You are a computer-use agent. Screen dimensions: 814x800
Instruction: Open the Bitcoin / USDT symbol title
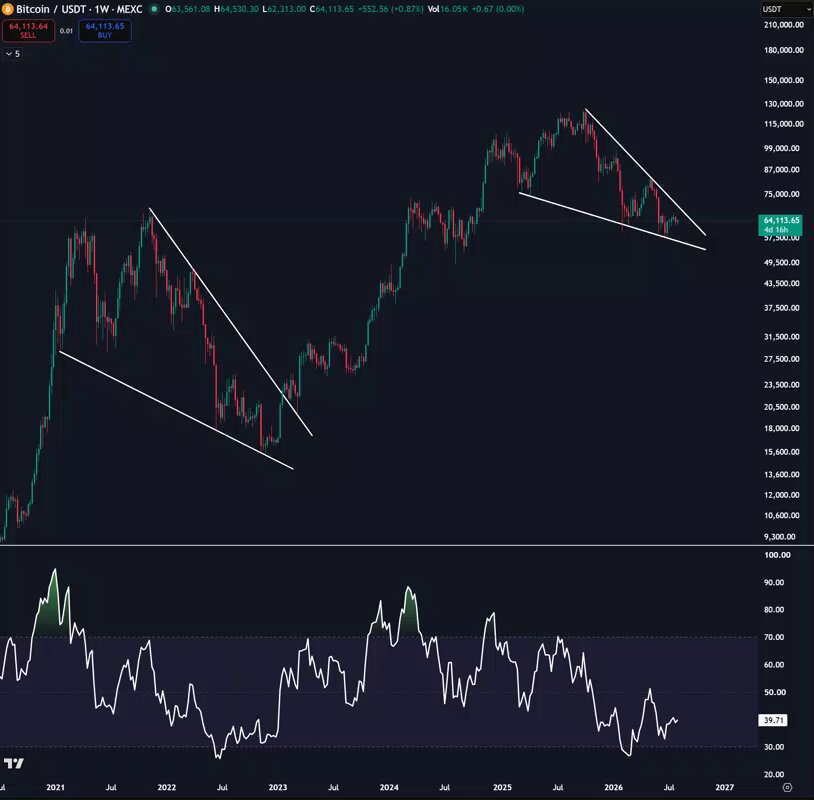(79, 9)
